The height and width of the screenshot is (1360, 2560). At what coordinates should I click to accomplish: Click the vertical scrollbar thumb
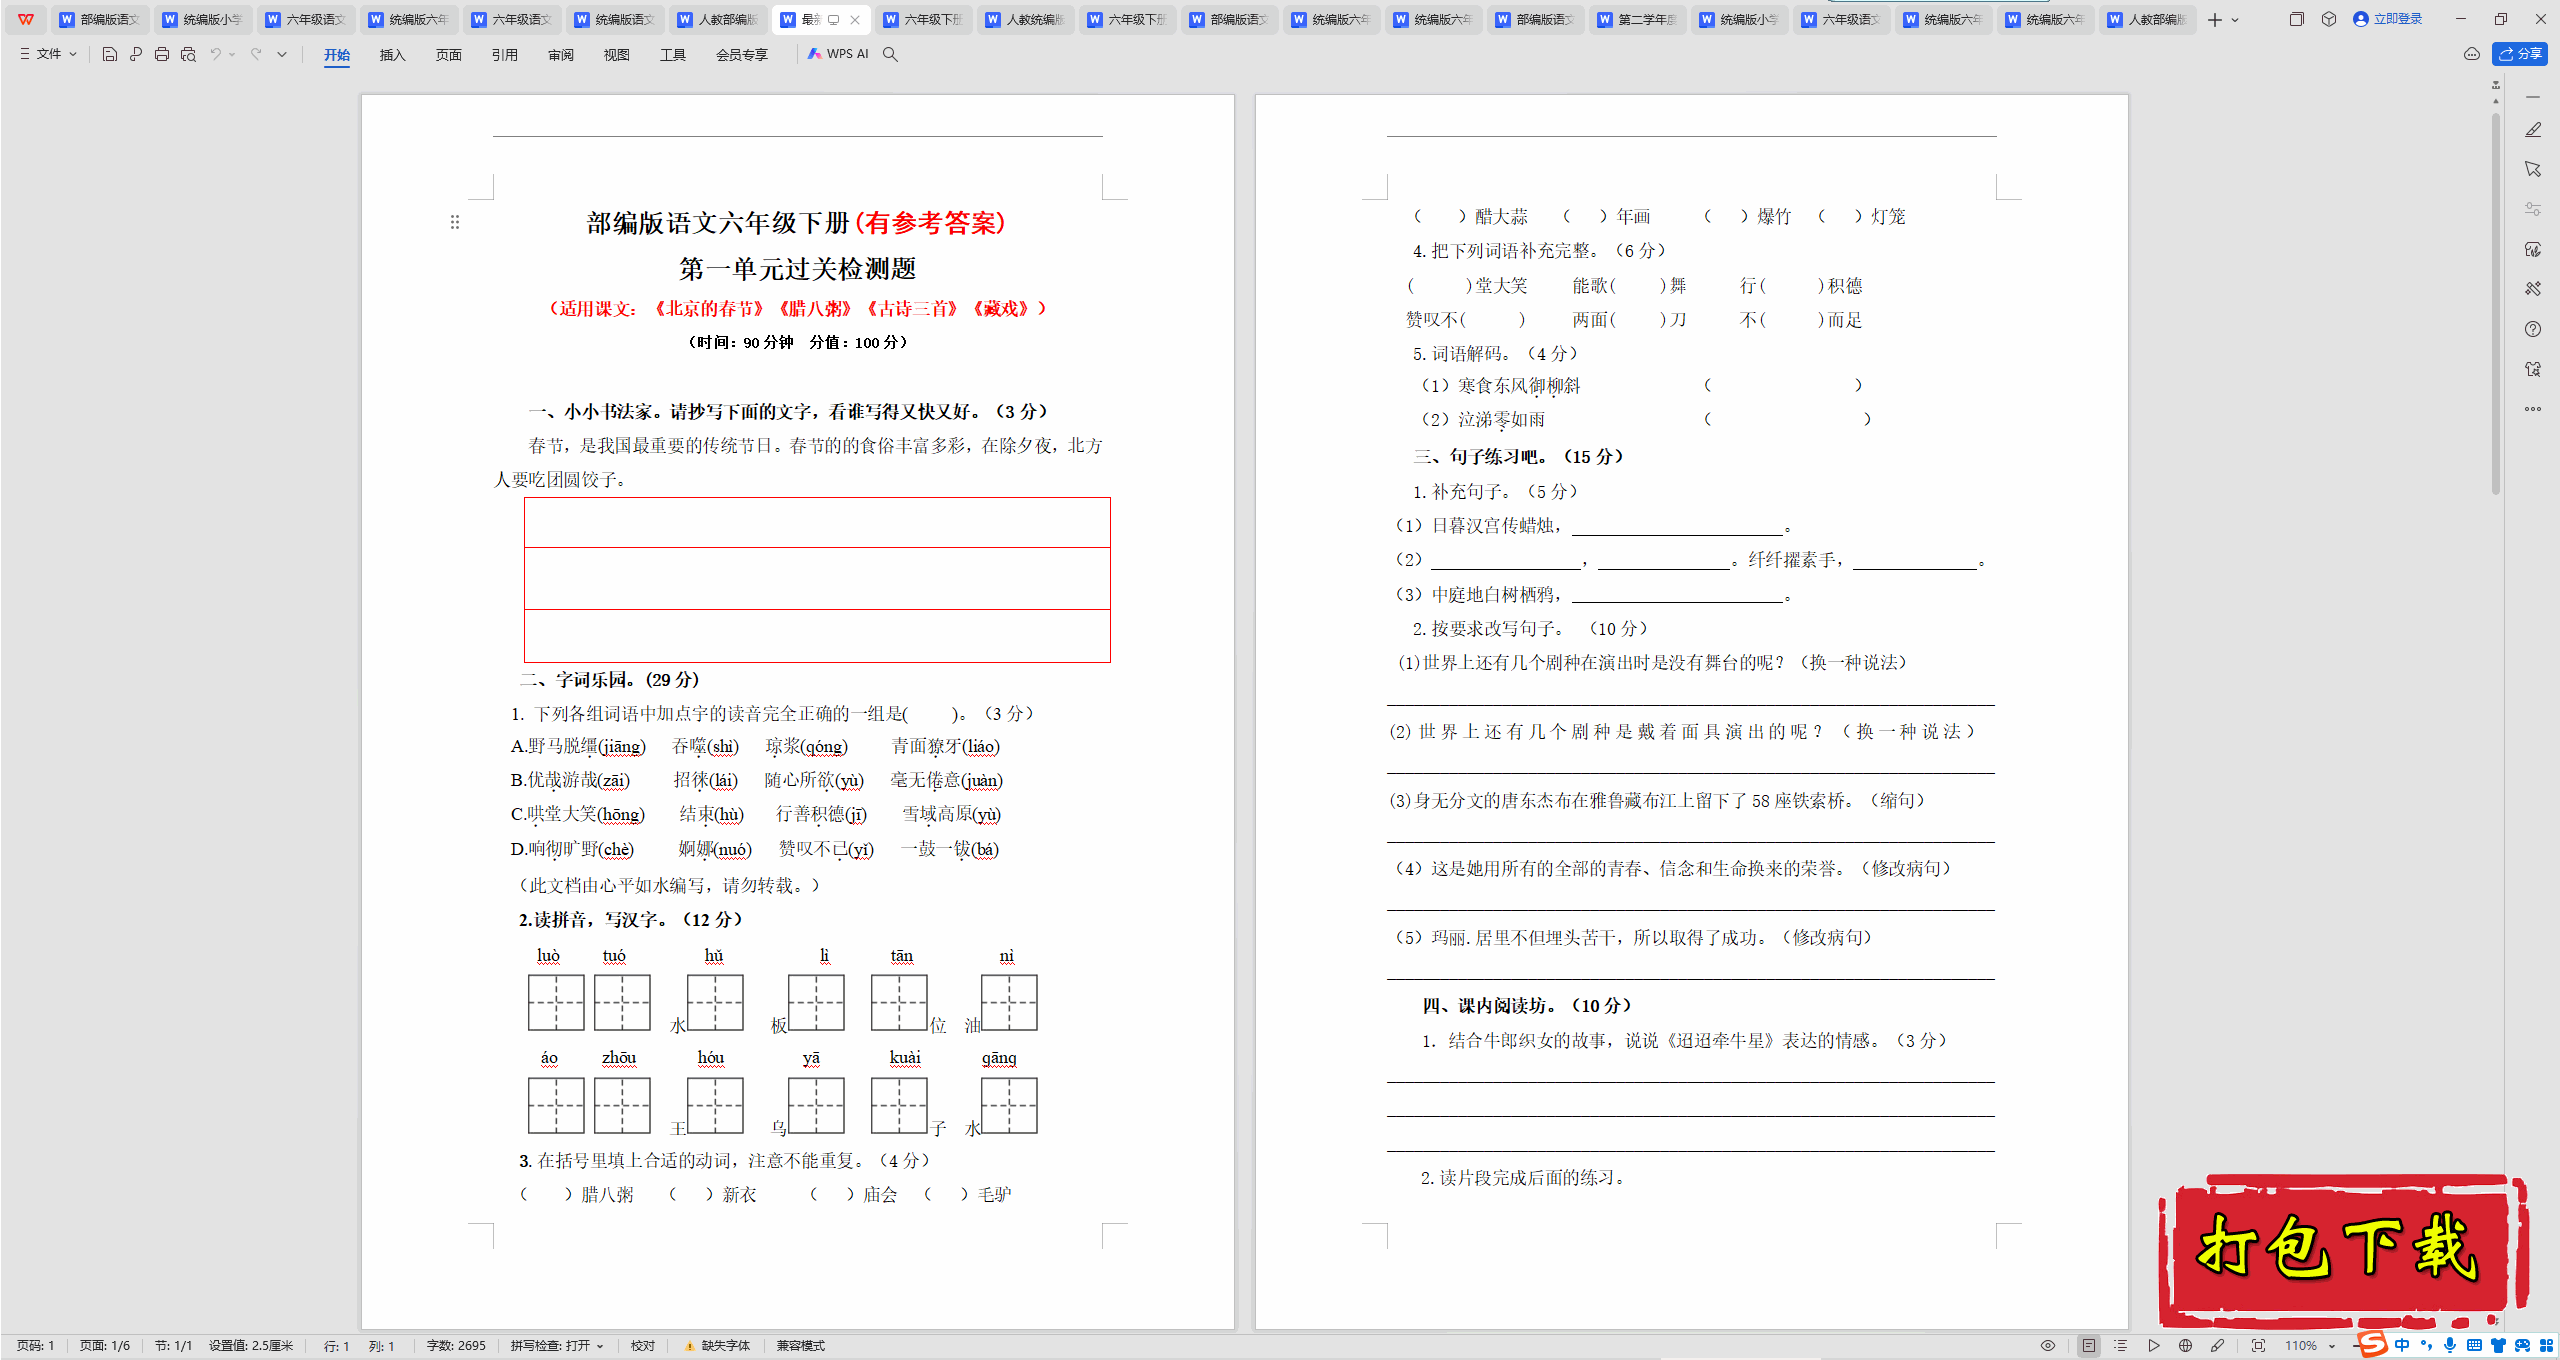click(x=2496, y=305)
